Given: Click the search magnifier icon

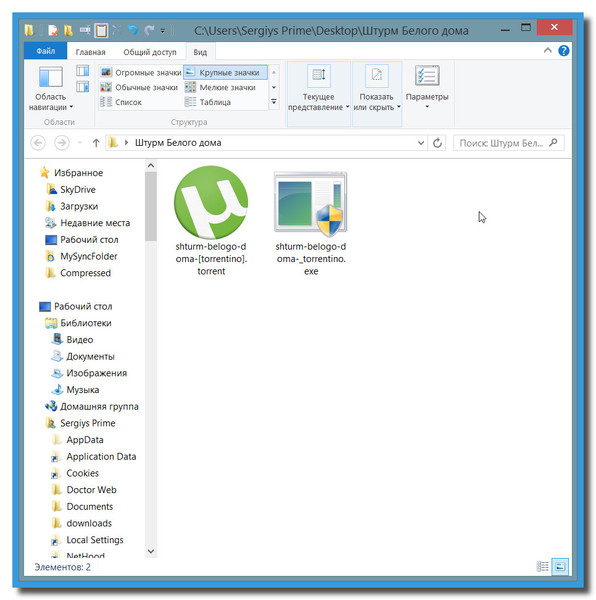Looking at the screenshot, I should click(553, 143).
